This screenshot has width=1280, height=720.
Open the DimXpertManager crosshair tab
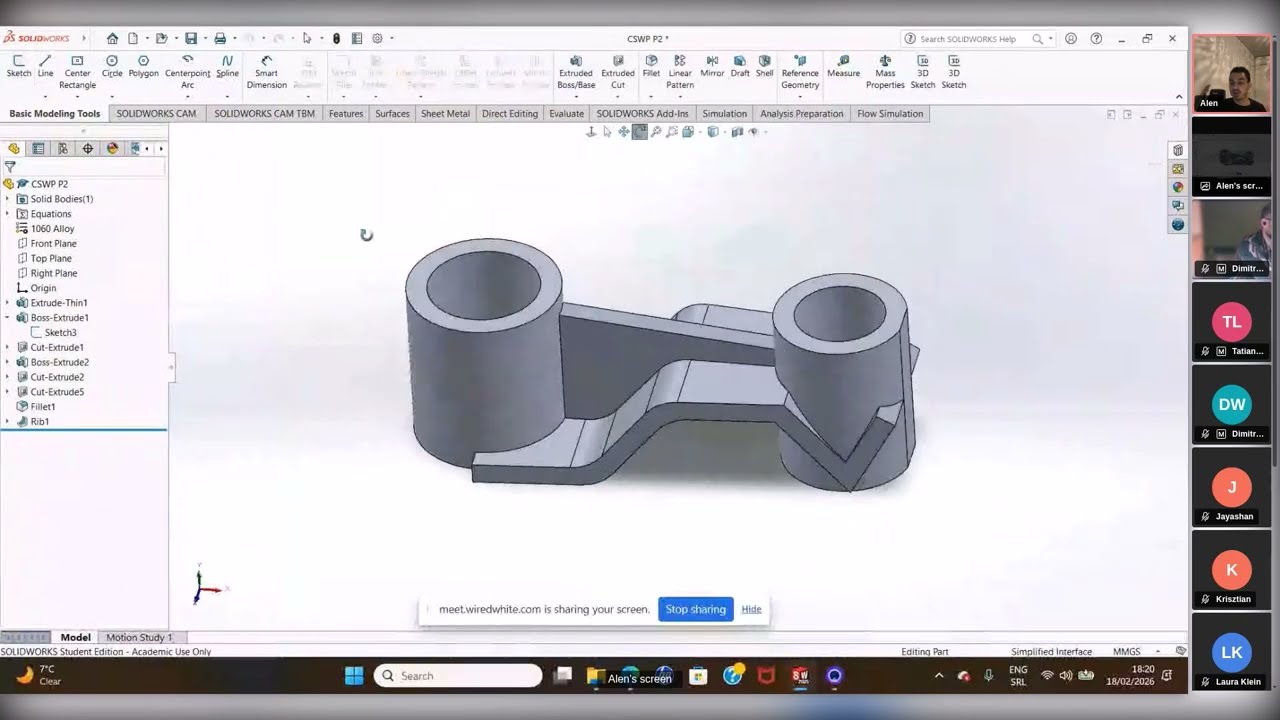point(88,148)
